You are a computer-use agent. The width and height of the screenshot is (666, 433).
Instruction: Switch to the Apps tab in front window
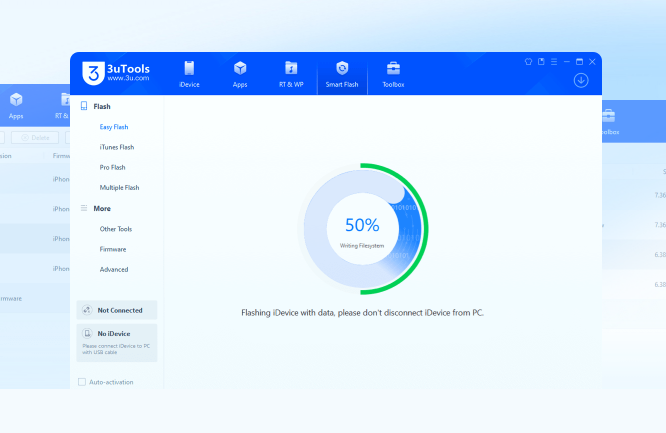click(x=240, y=74)
